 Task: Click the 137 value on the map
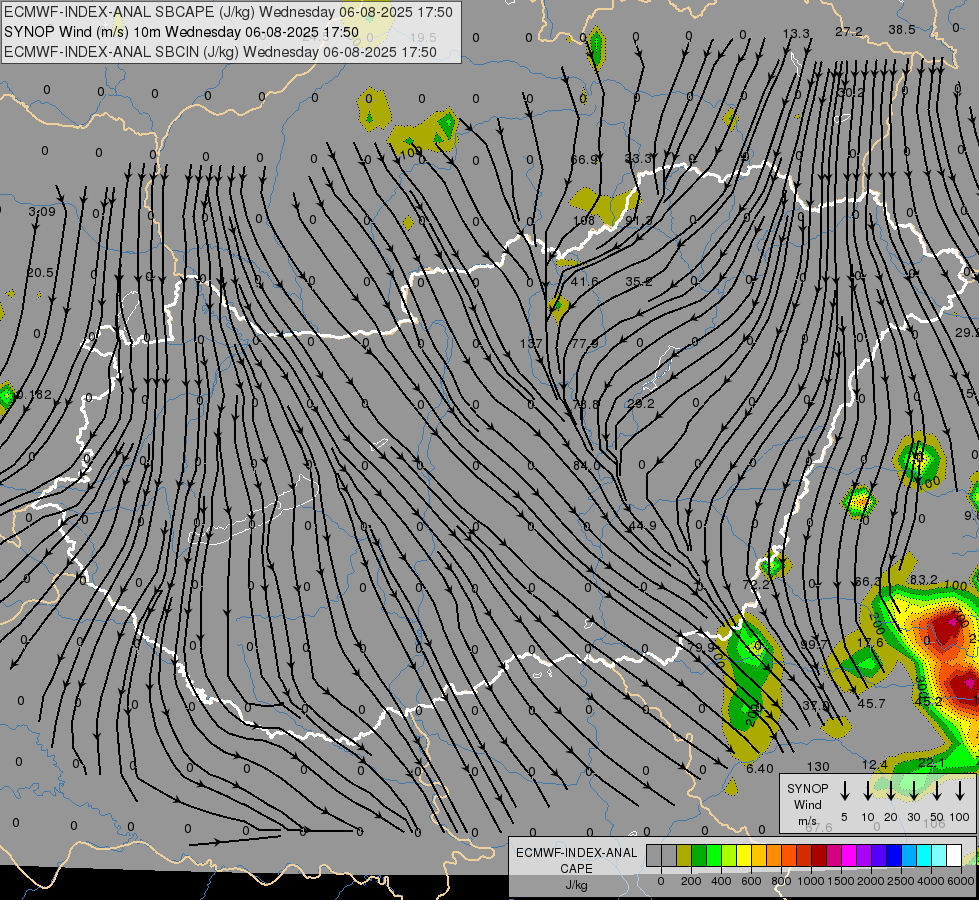click(x=531, y=344)
